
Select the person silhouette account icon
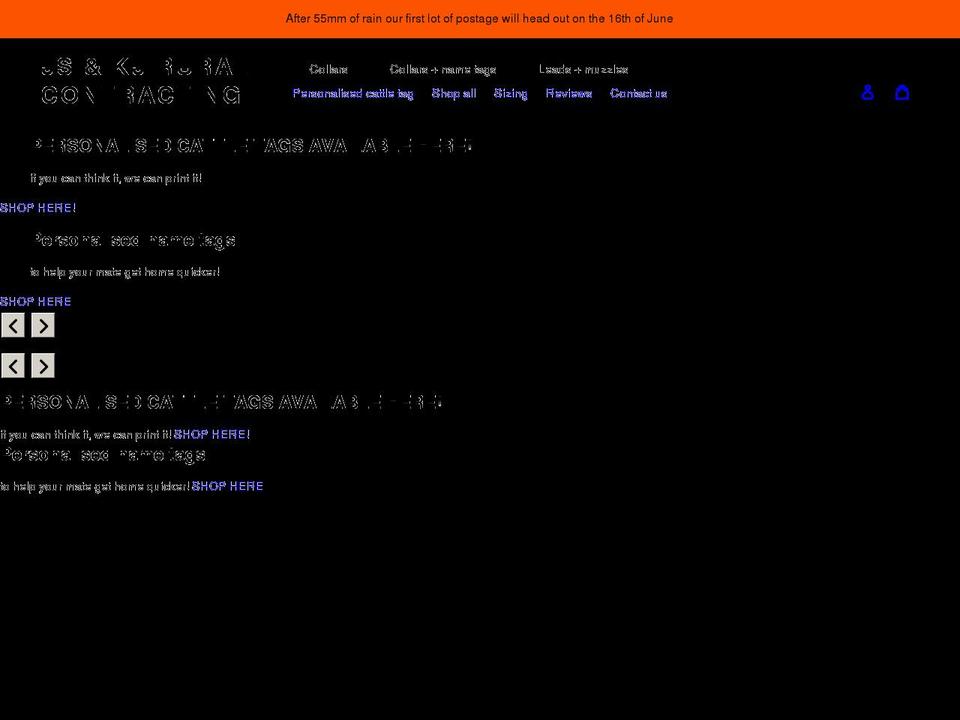coord(868,92)
